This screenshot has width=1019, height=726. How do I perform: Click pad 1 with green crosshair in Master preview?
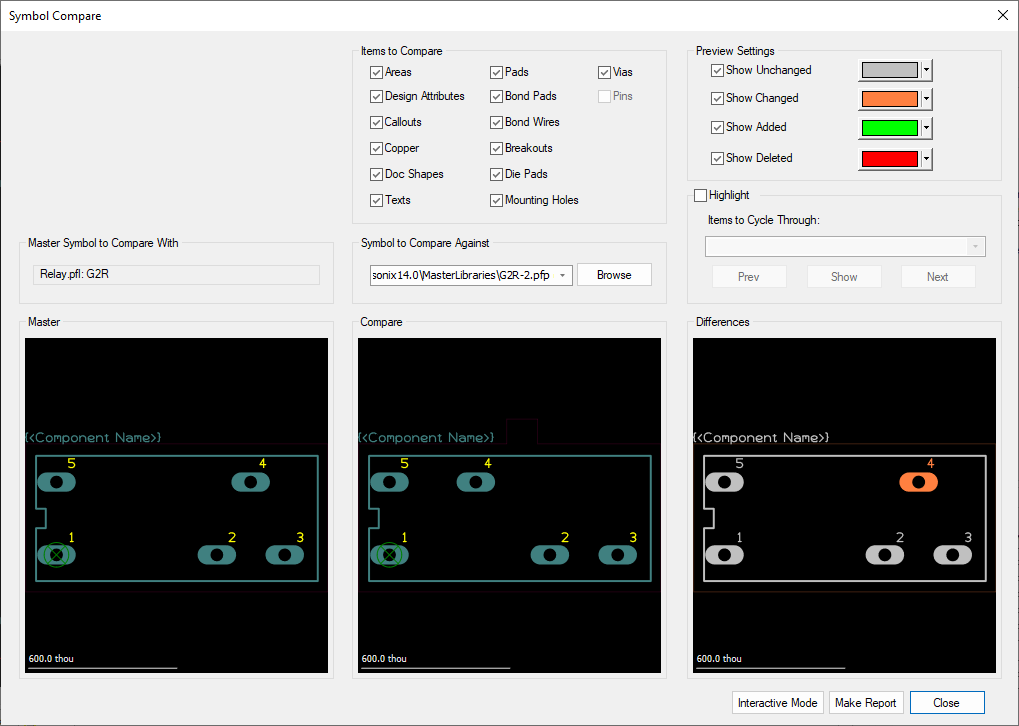56,554
